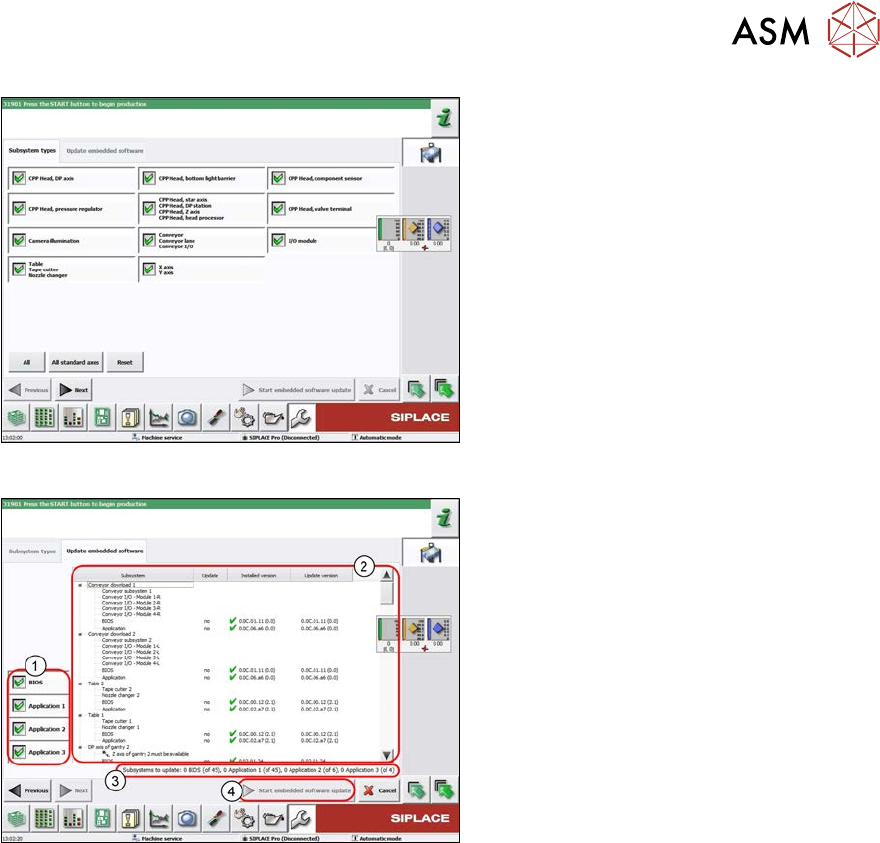The image size is (880, 843).
Task: Click the scroll down arrow of the subsystem list
Action: coord(387,755)
